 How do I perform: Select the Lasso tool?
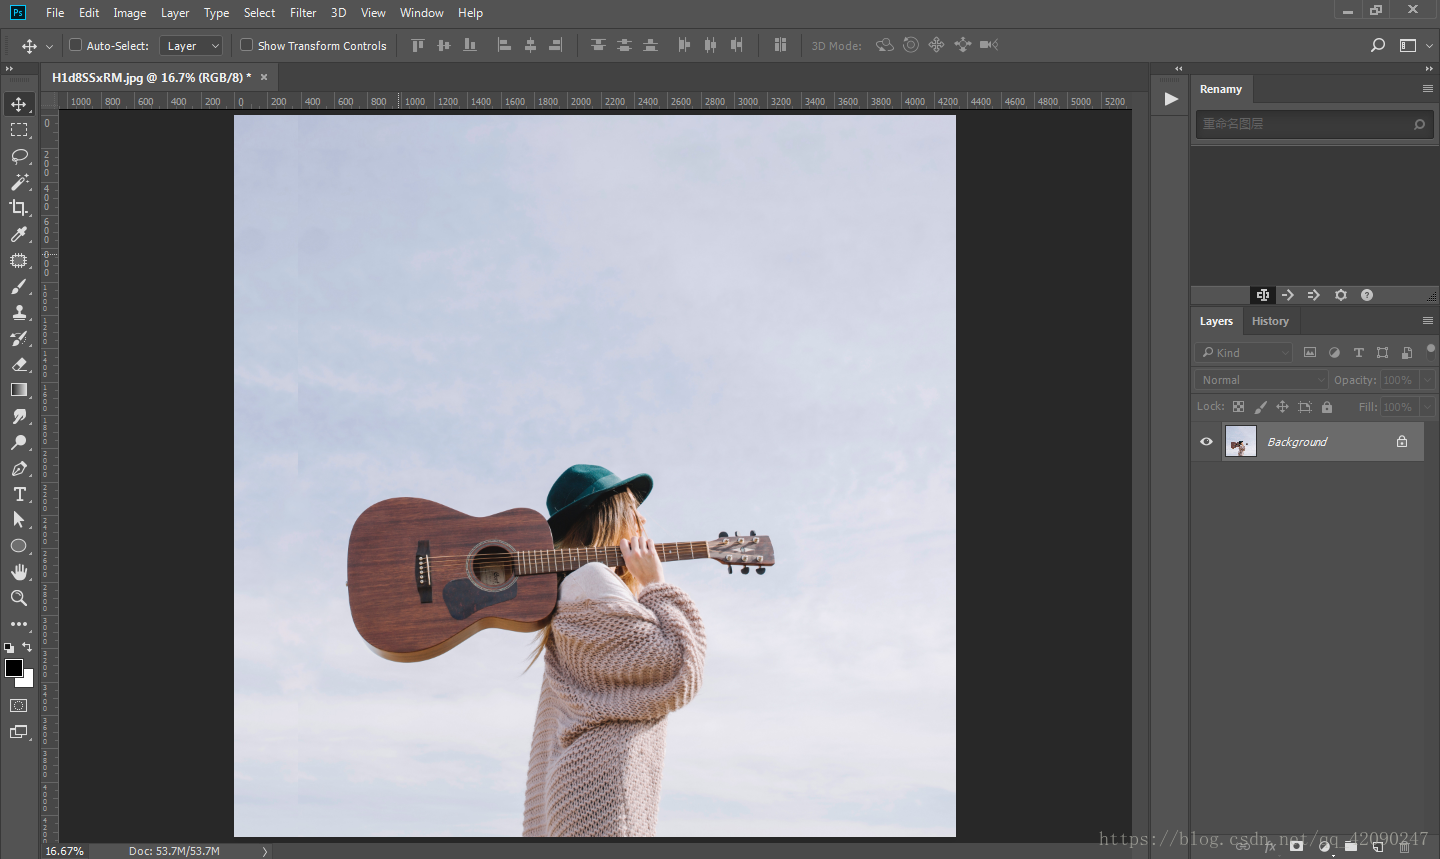[x=19, y=156]
